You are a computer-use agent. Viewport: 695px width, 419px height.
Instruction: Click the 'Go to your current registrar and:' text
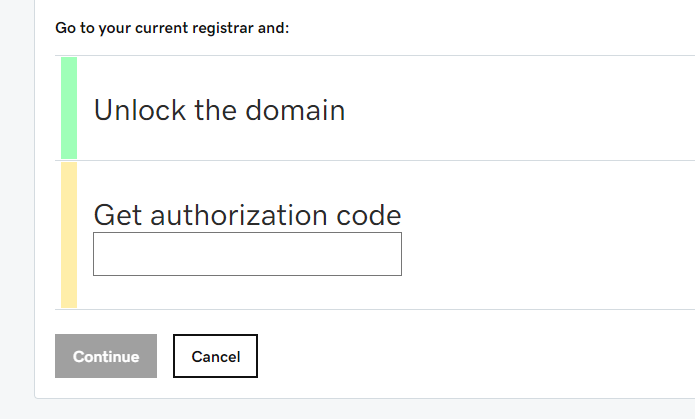point(172,28)
